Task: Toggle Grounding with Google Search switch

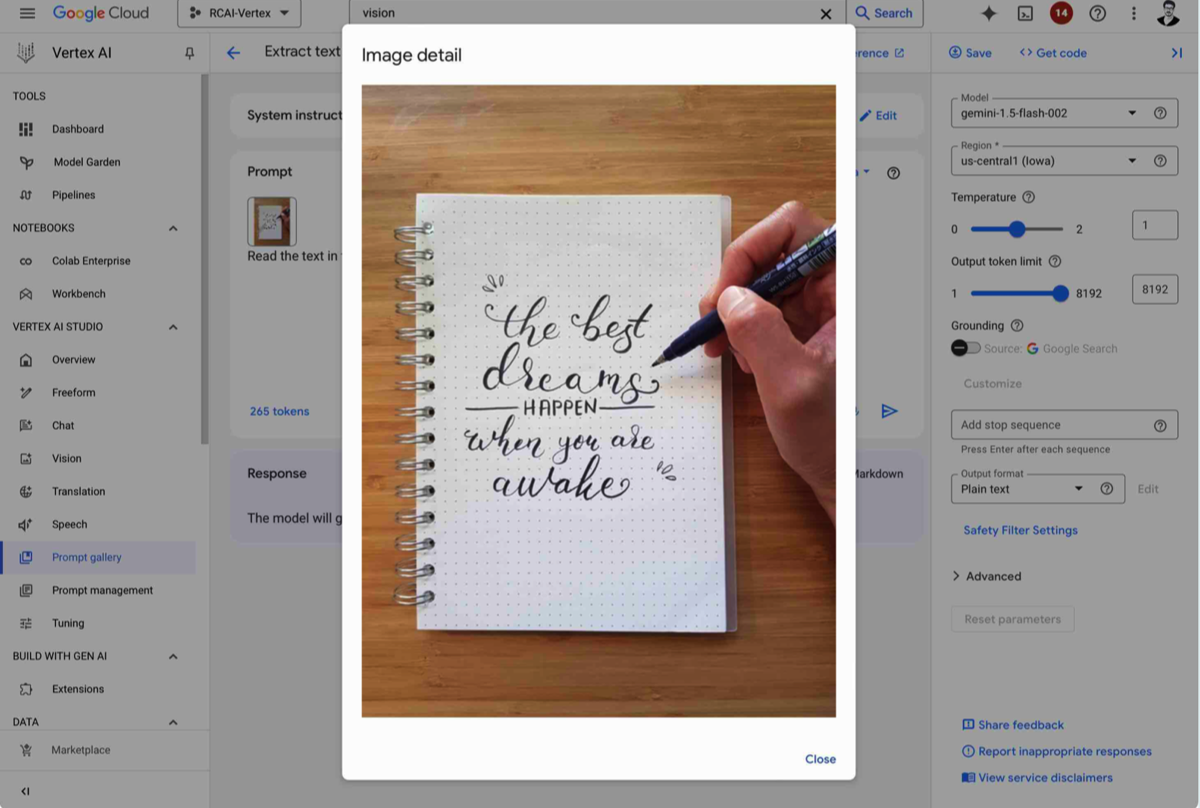Action: pos(965,349)
